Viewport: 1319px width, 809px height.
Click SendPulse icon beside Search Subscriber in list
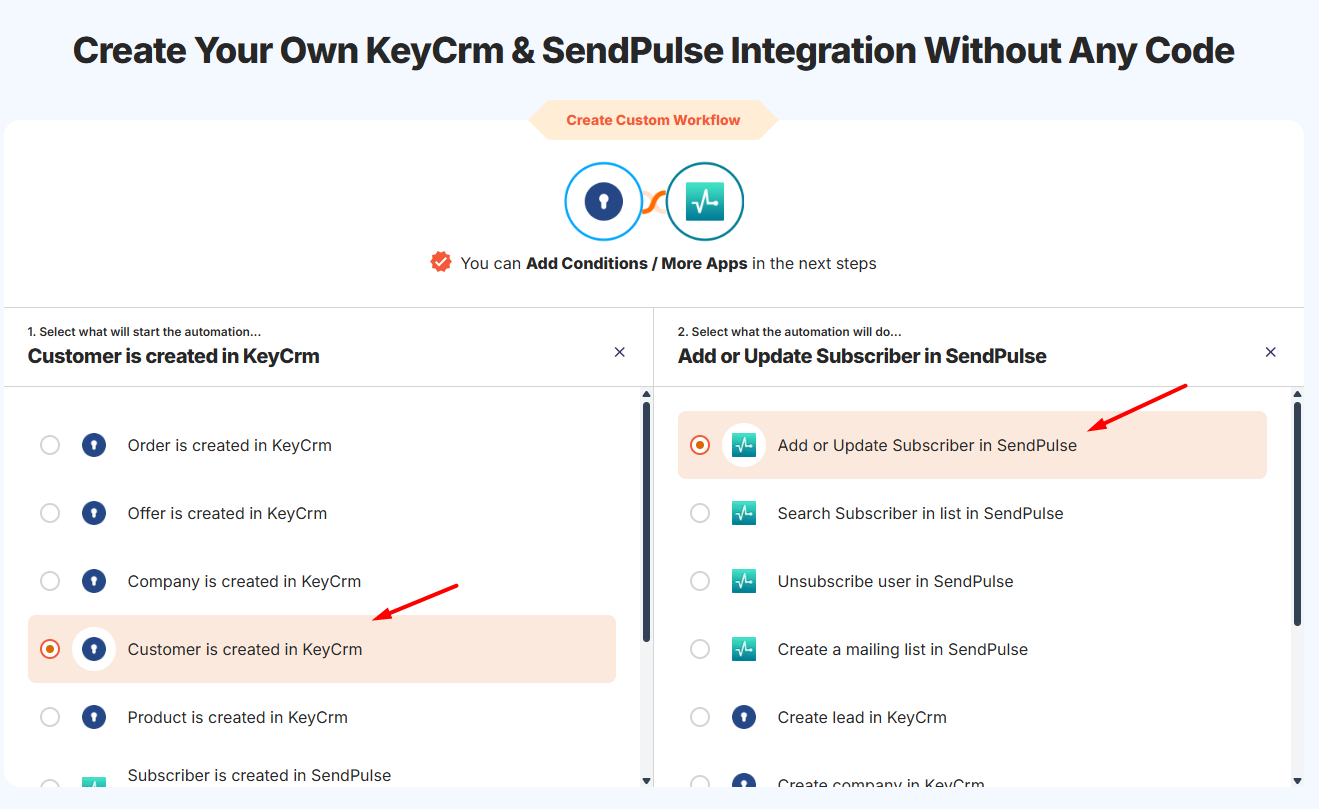click(x=744, y=513)
